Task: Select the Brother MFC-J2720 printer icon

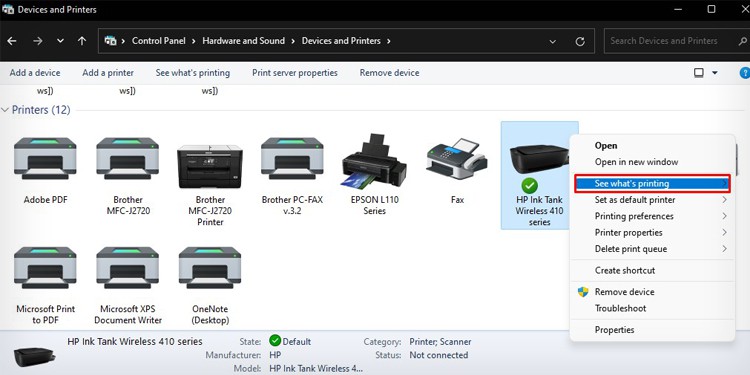Action: click(128, 158)
